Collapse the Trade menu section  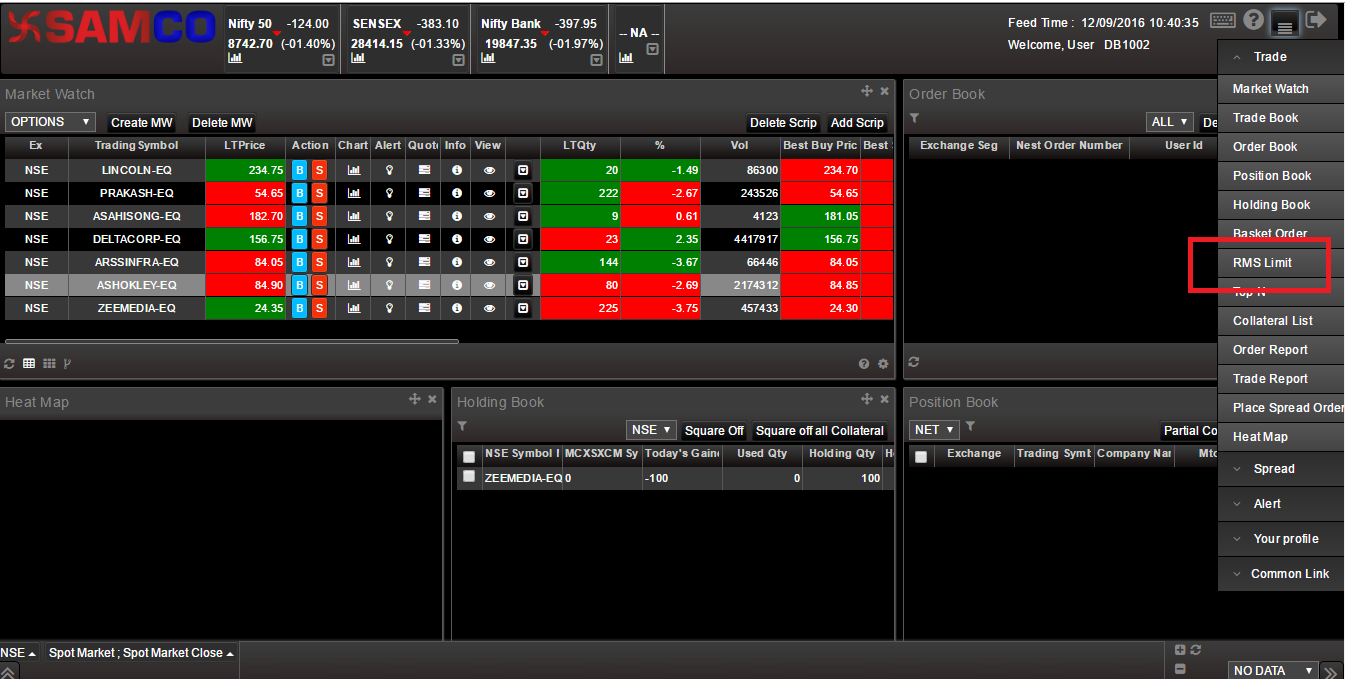(x=1281, y=57)
